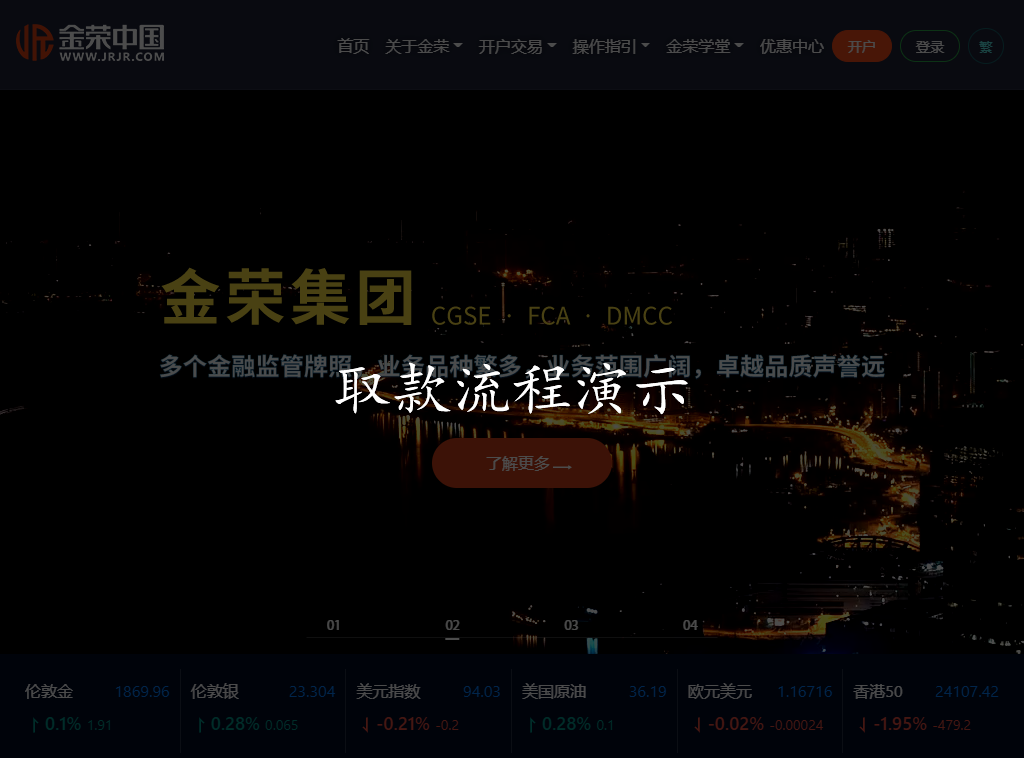Expand the 操作指引 dropdown

611,46
